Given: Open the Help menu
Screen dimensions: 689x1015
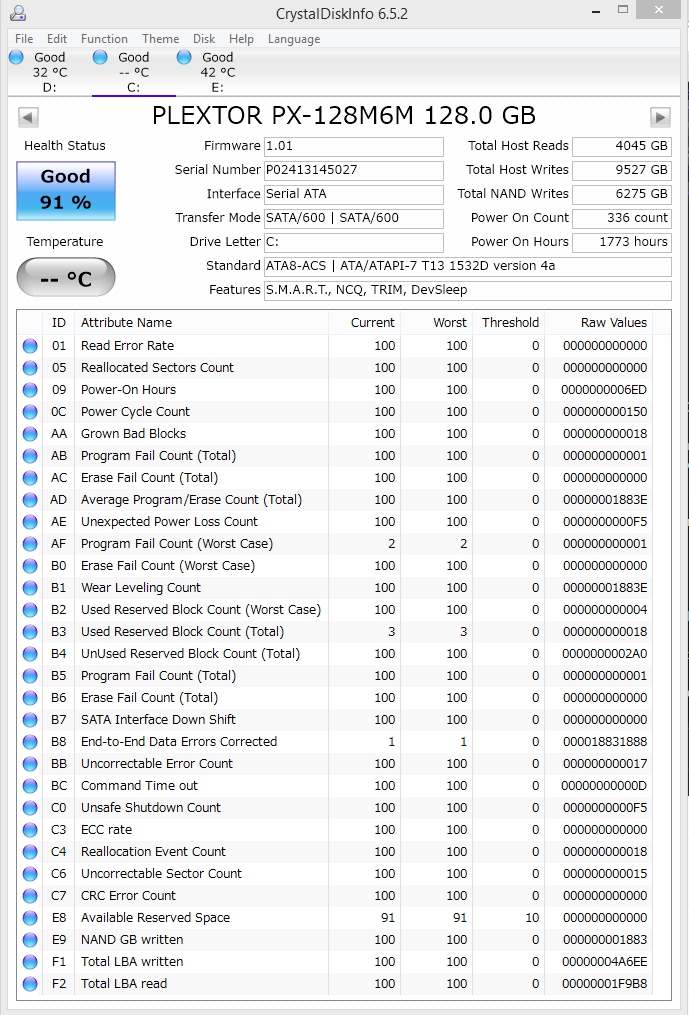Looking at the screenshot, I should [242, 39].
